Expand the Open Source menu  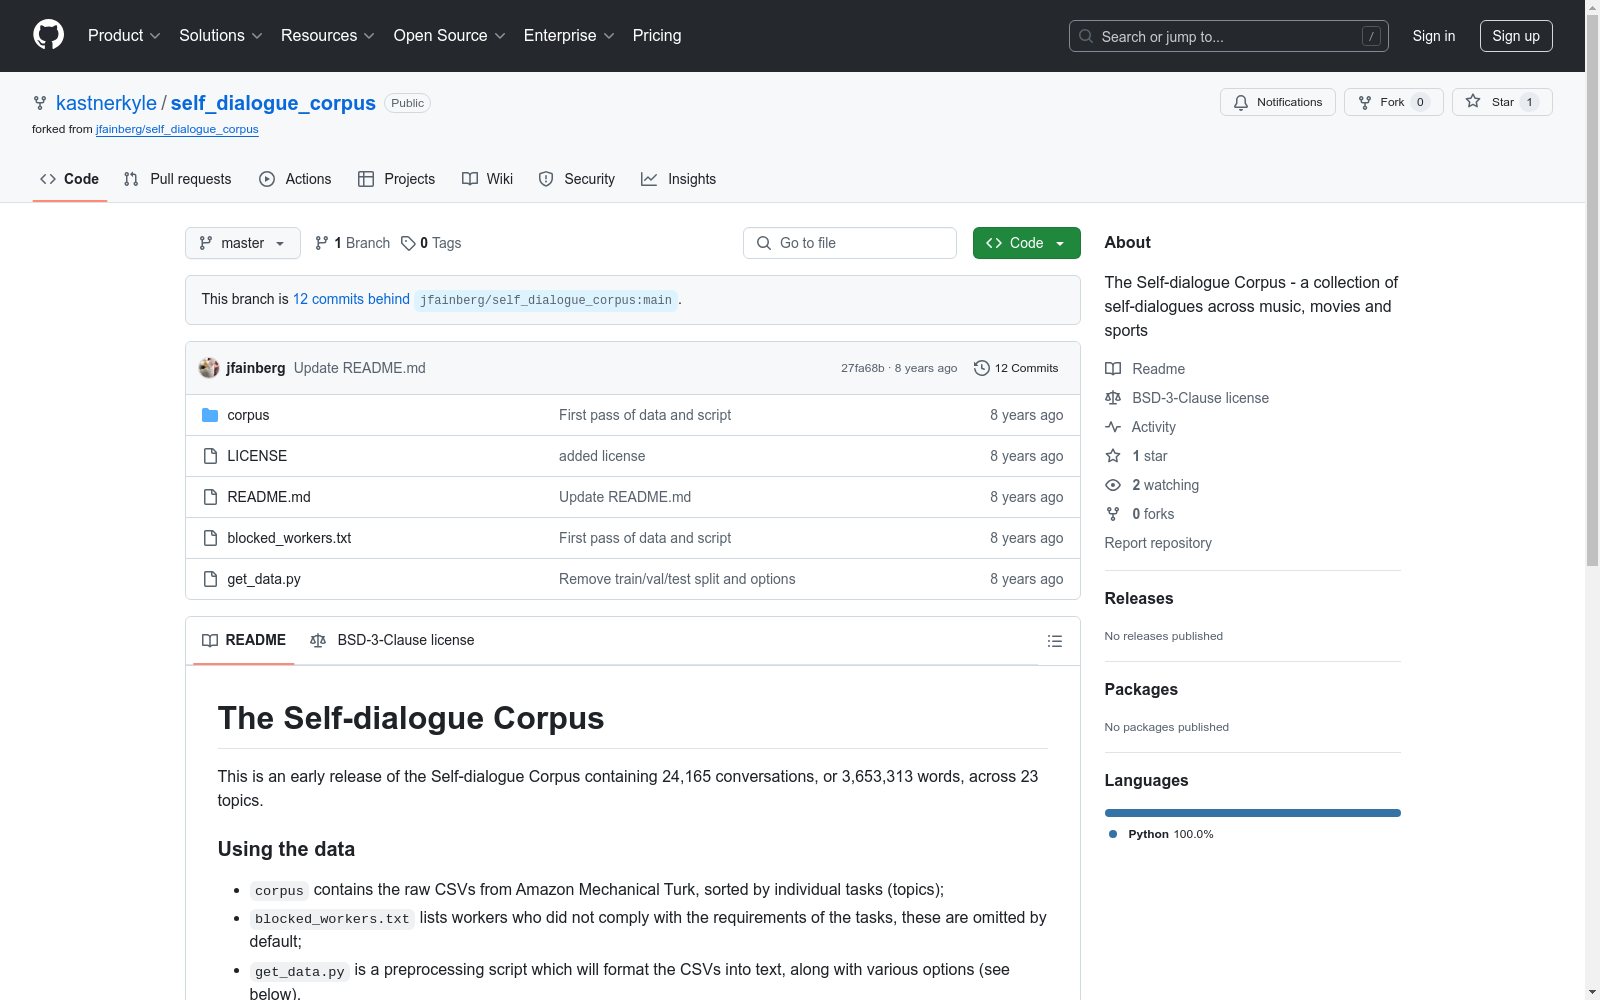450,36
